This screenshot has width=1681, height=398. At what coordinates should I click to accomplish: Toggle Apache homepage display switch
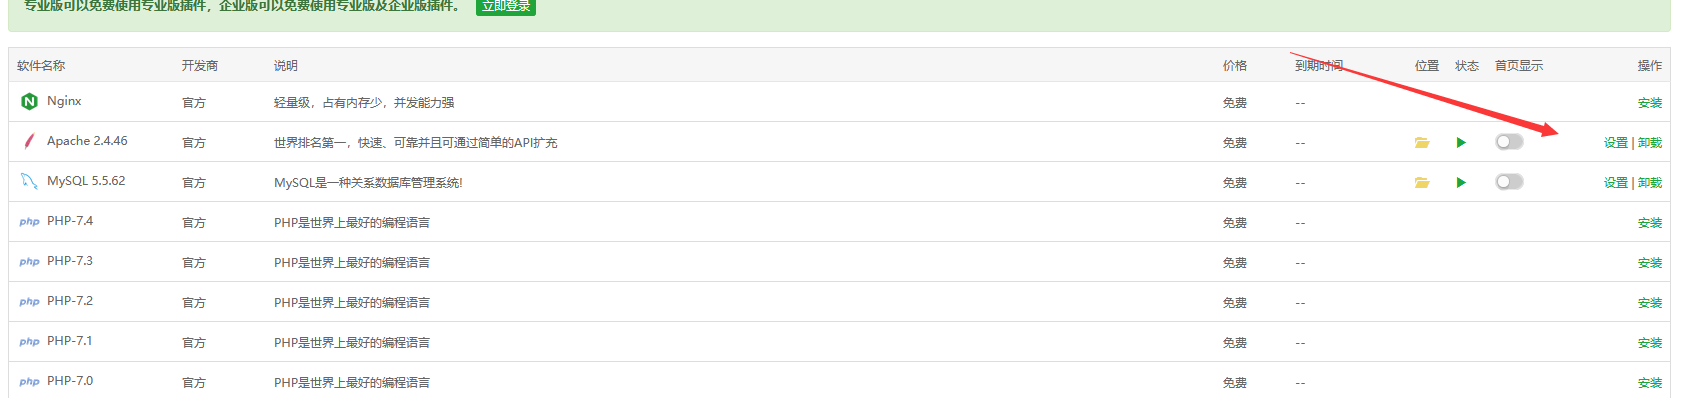(x=1509, y=142)
